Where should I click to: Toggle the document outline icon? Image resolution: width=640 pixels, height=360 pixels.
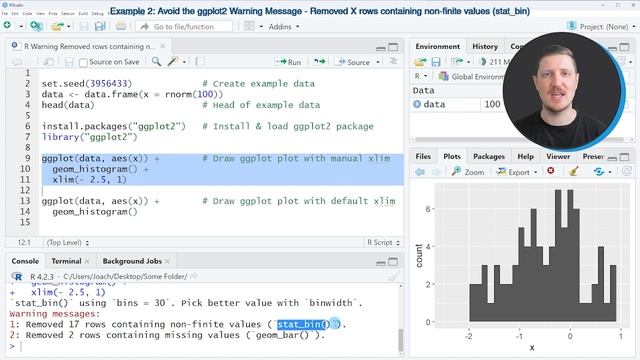393,61
